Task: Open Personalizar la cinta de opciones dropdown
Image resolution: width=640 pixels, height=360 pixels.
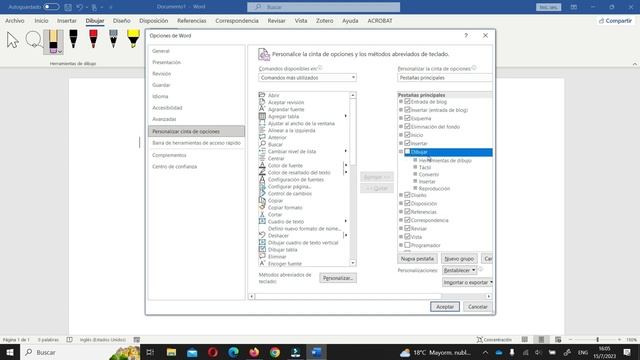Action: coord(444,78)
